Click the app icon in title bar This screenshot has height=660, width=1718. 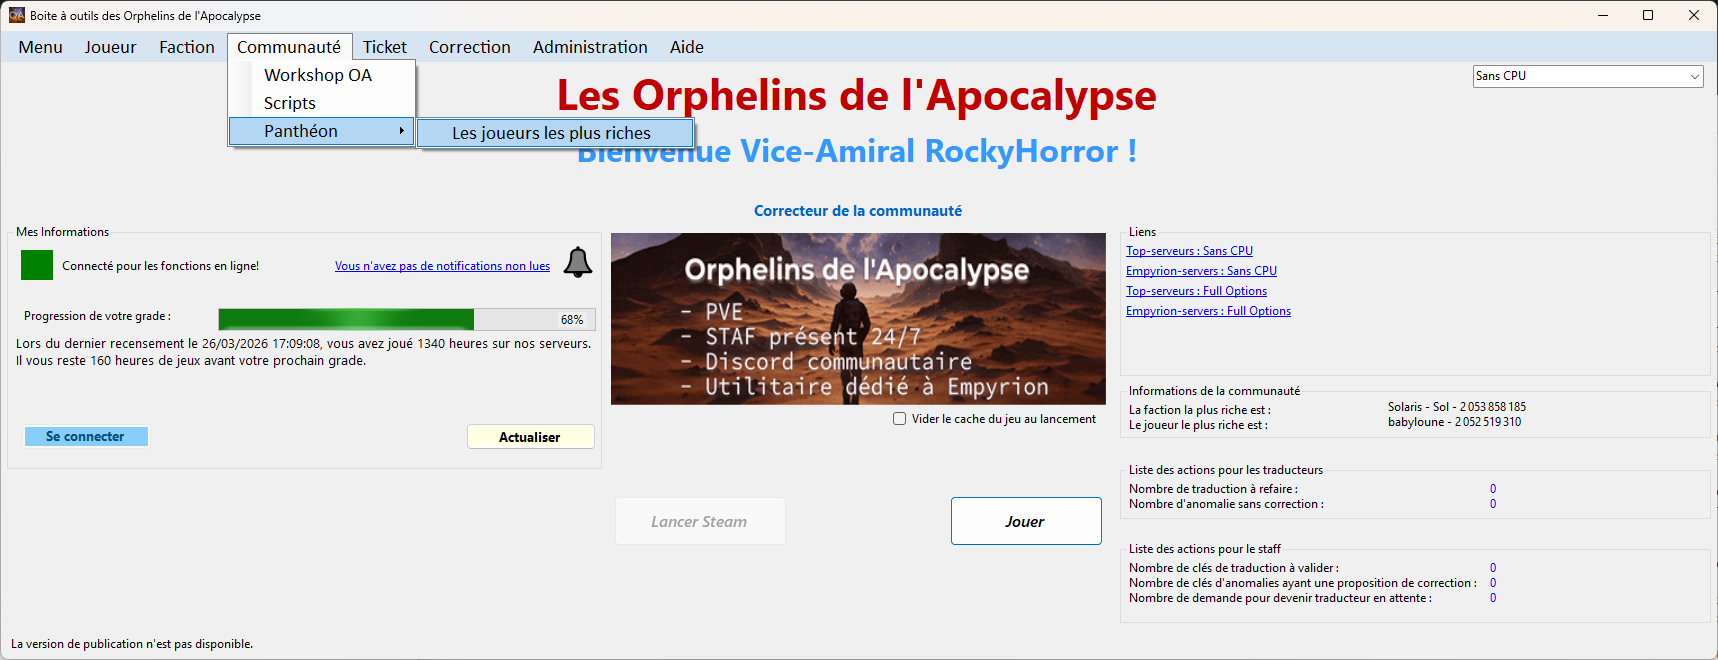[16, 15]
